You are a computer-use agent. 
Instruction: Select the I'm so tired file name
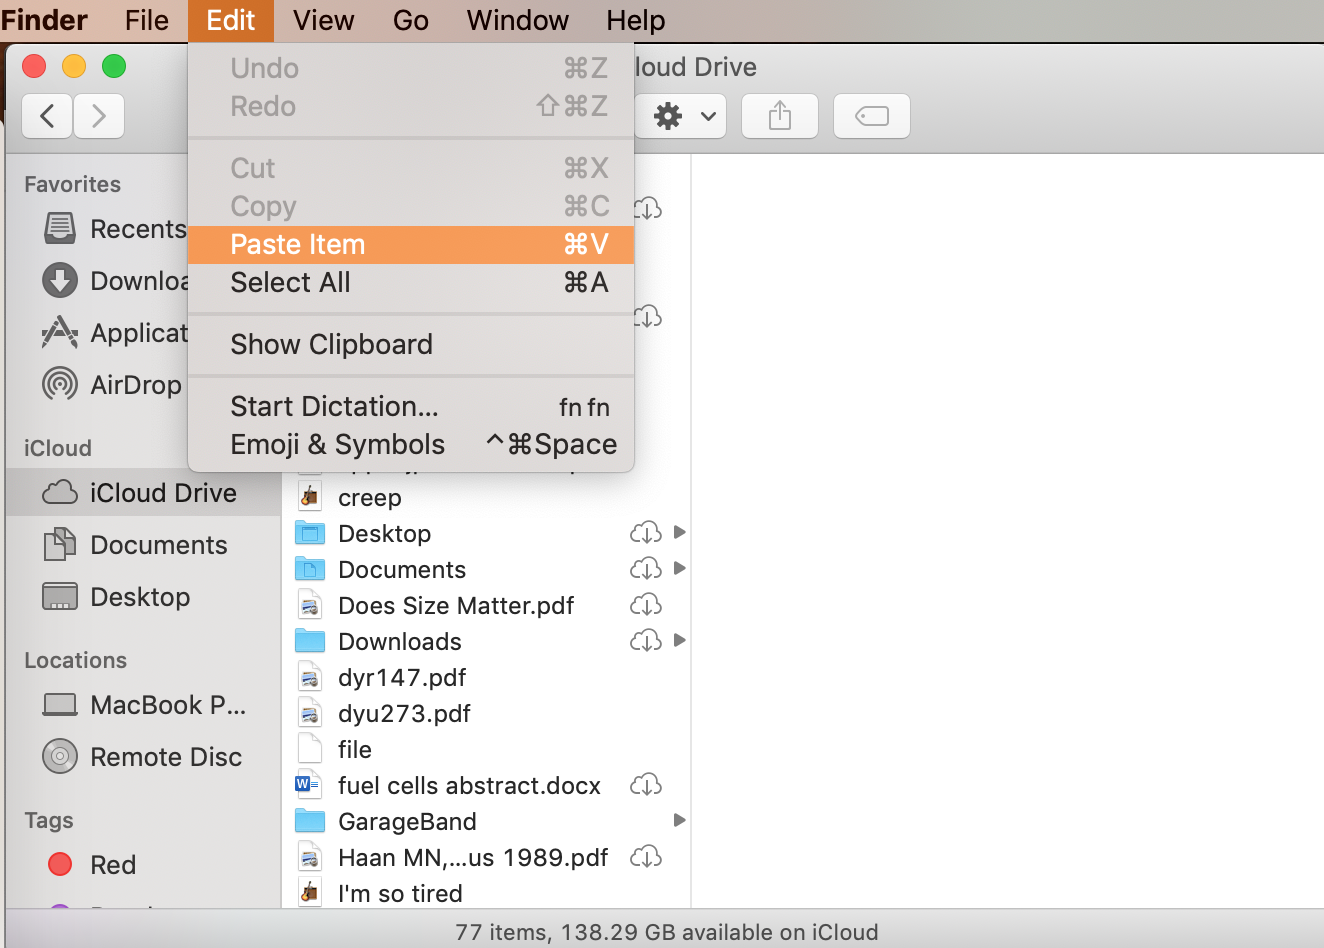(x=400, y=893)
